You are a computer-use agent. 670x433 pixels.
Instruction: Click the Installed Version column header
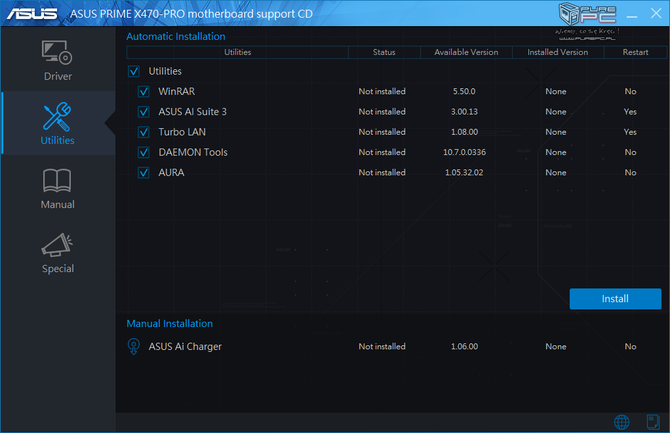558,52
